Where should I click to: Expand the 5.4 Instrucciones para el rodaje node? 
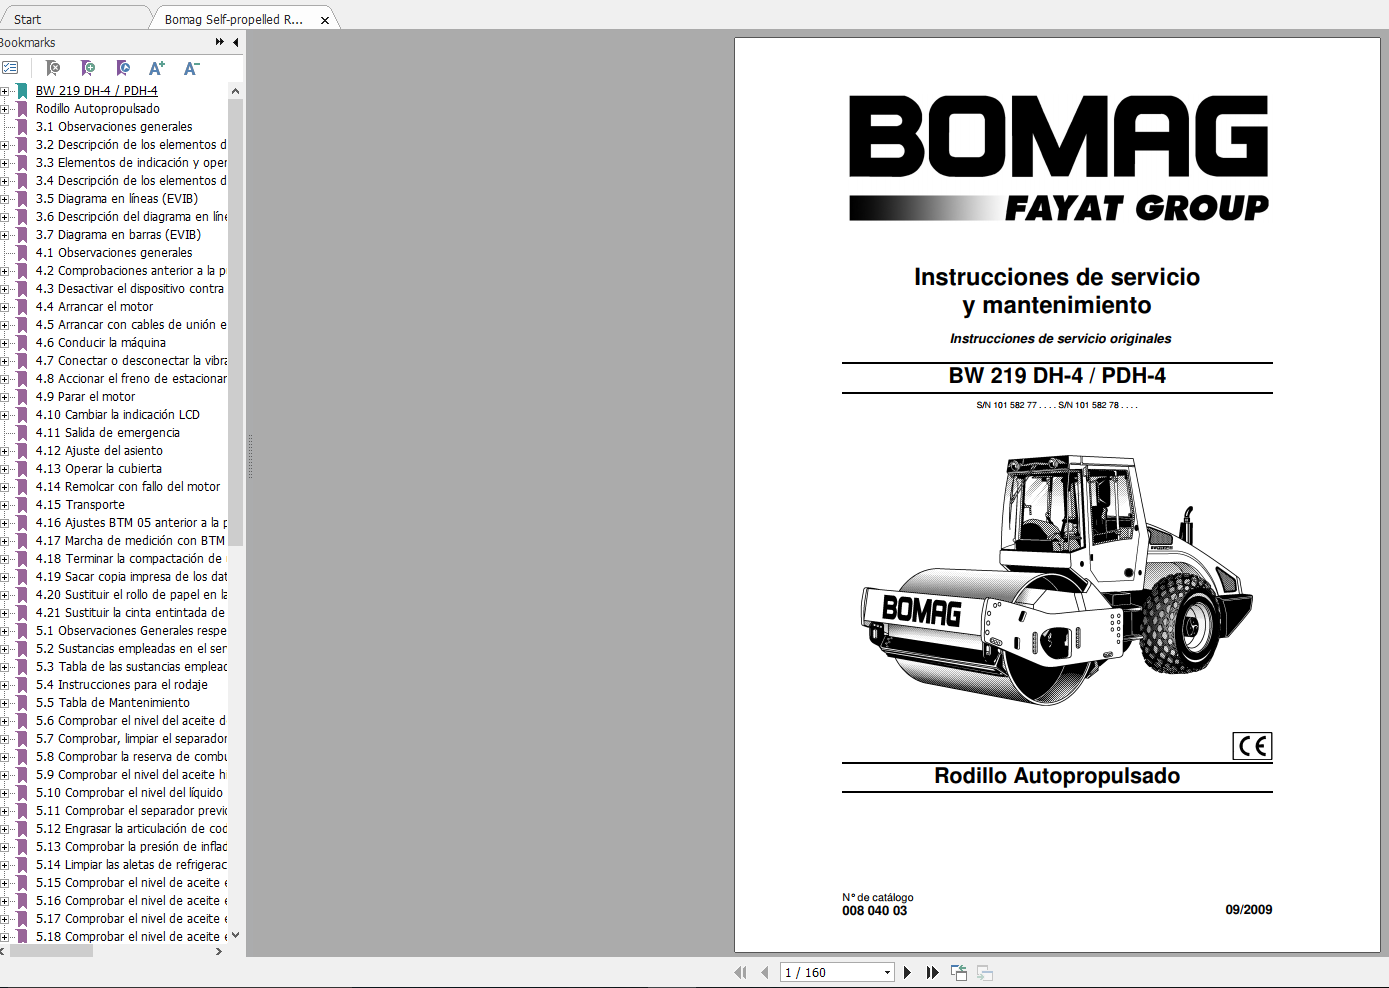4,685
